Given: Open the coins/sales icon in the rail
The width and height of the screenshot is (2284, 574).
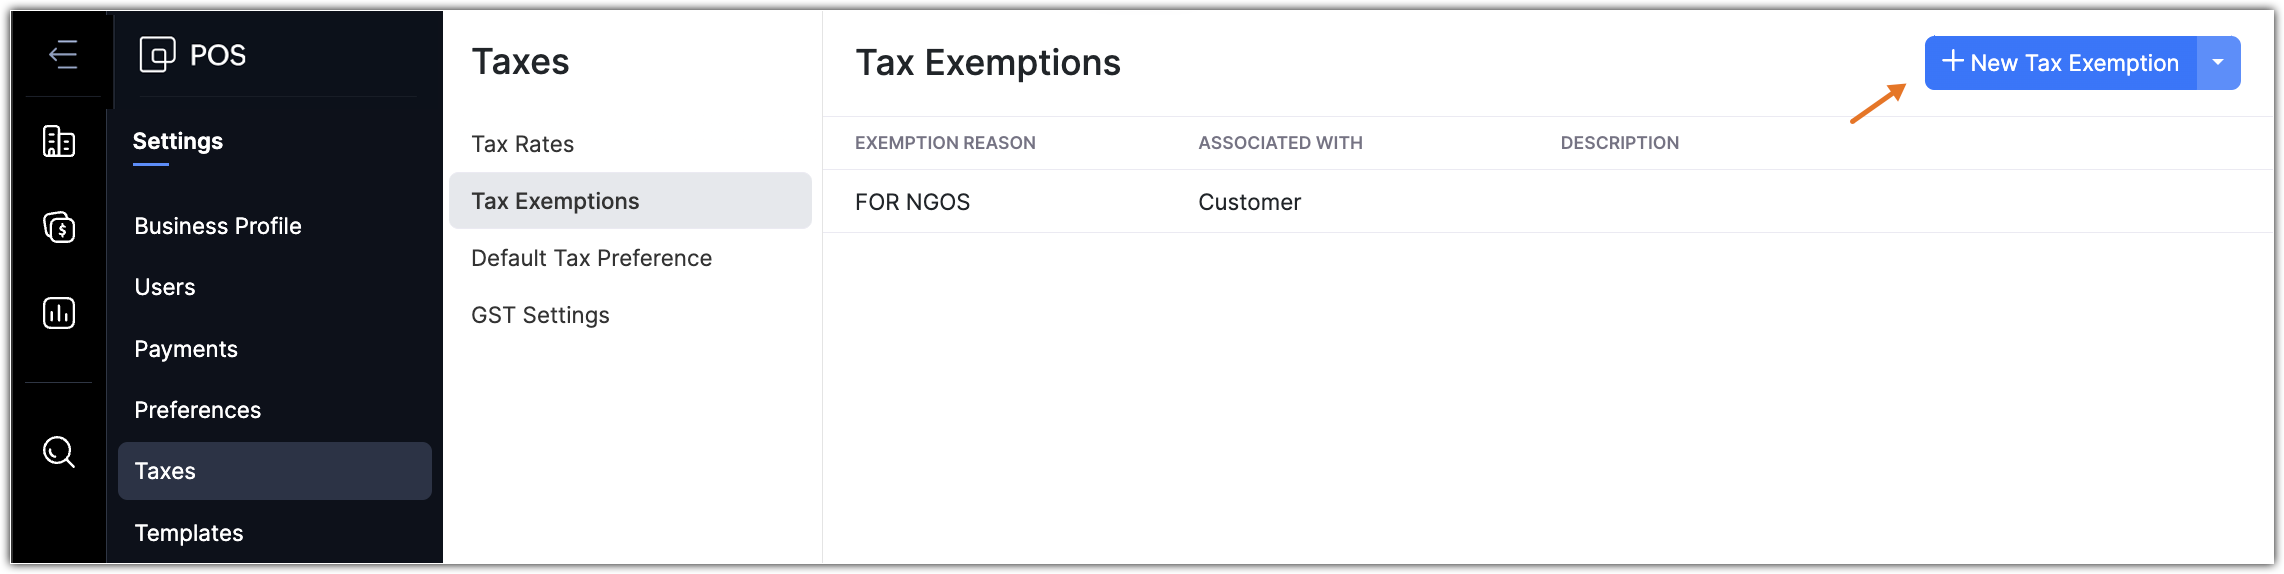Looking at the screenshot, I should [59, 227].
